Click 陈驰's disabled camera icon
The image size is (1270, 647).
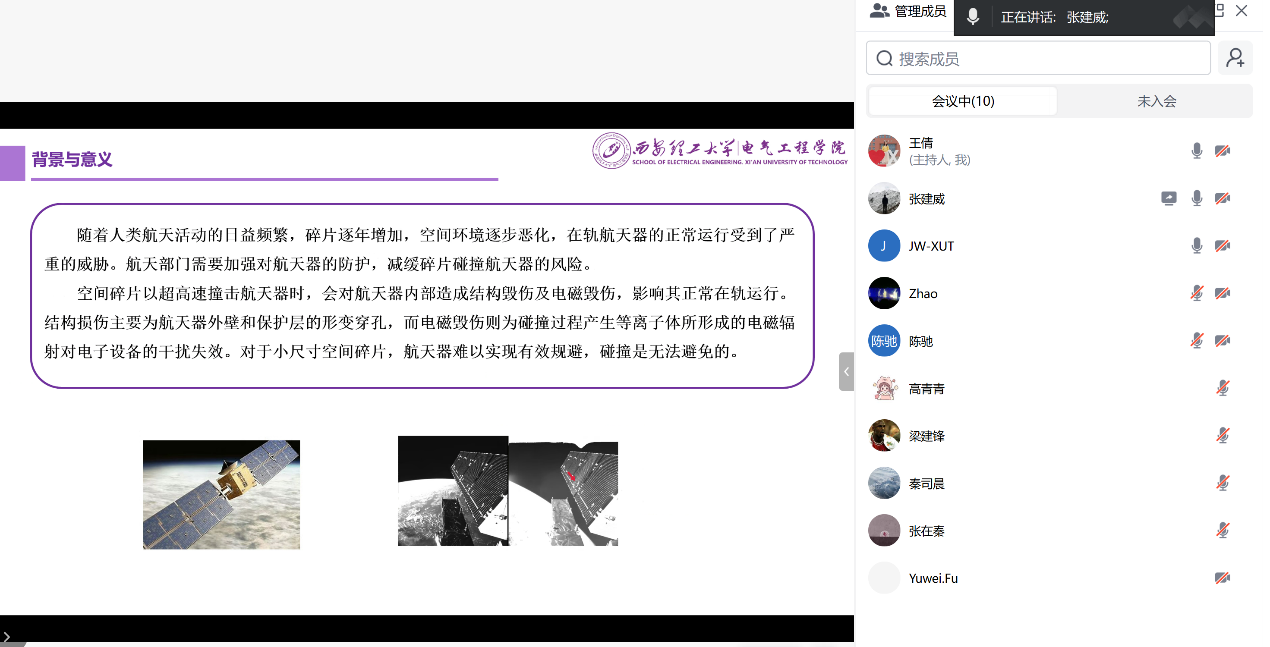[1222, 341]
